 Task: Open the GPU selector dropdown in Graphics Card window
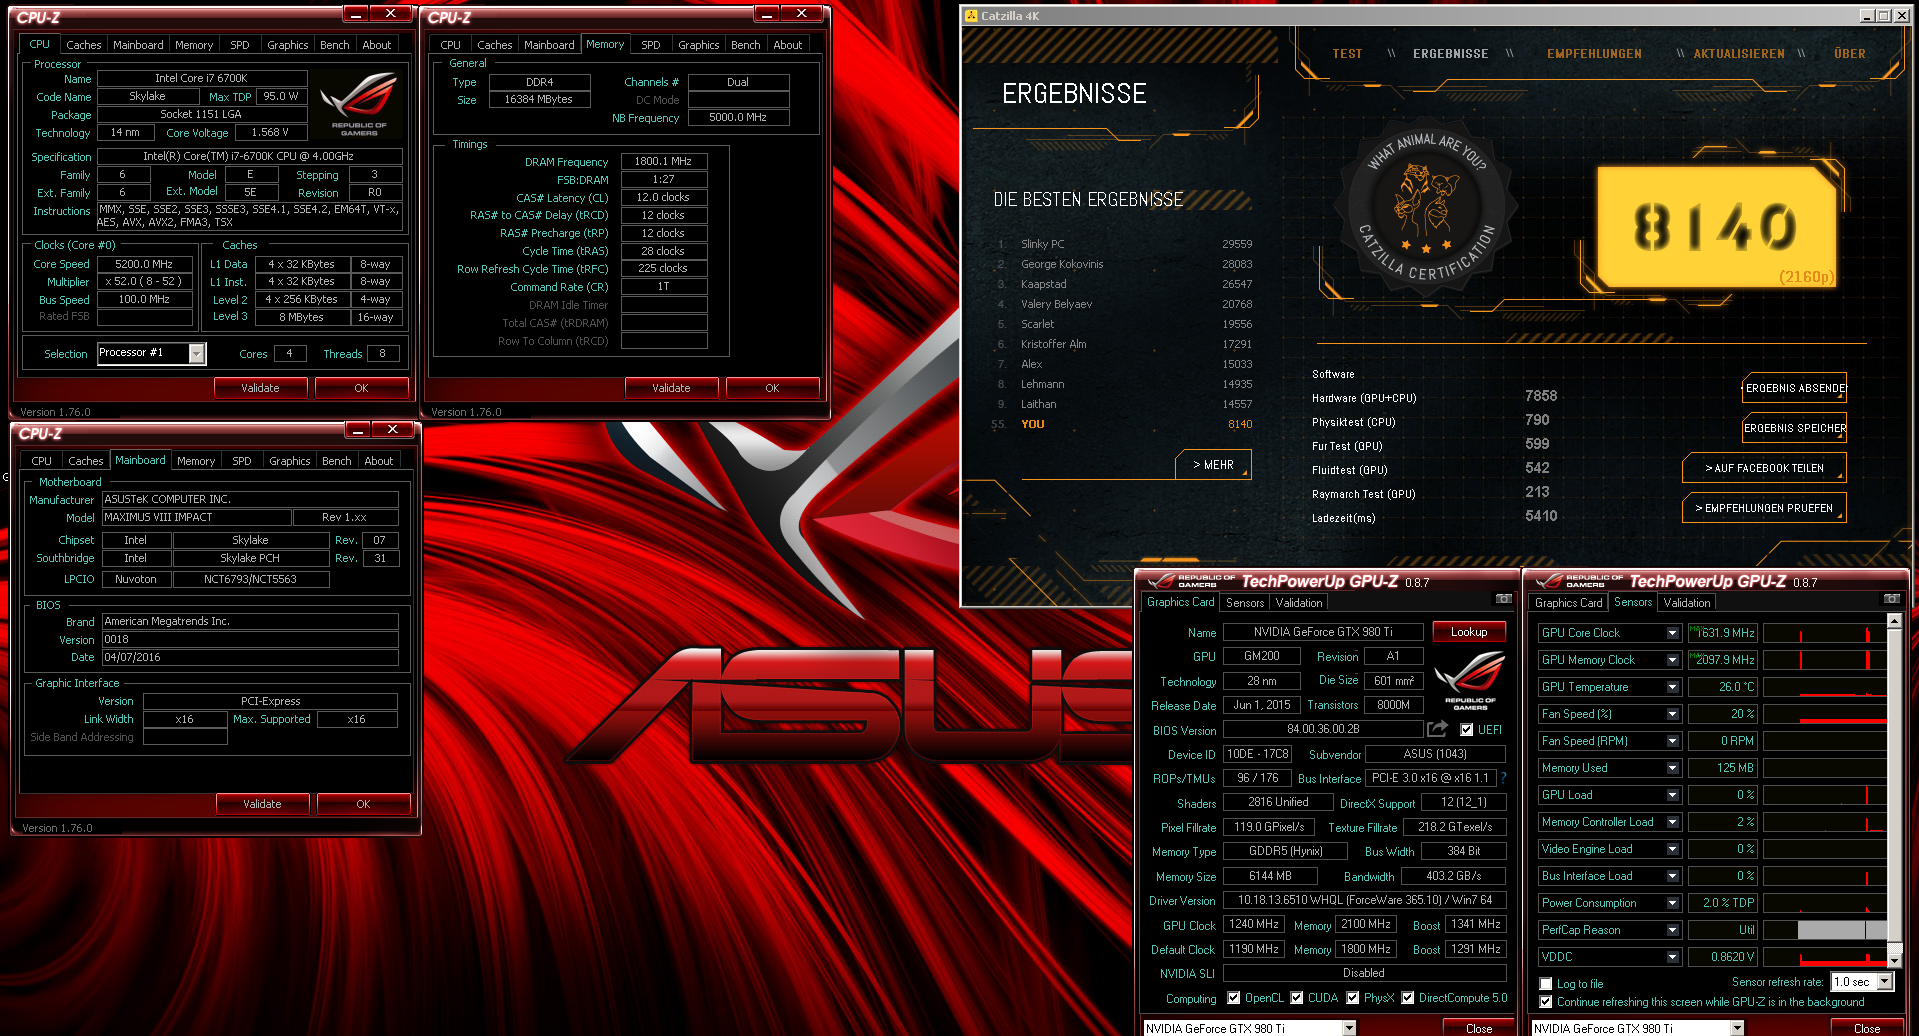pyautogui.click(x=1349, y=1028)
